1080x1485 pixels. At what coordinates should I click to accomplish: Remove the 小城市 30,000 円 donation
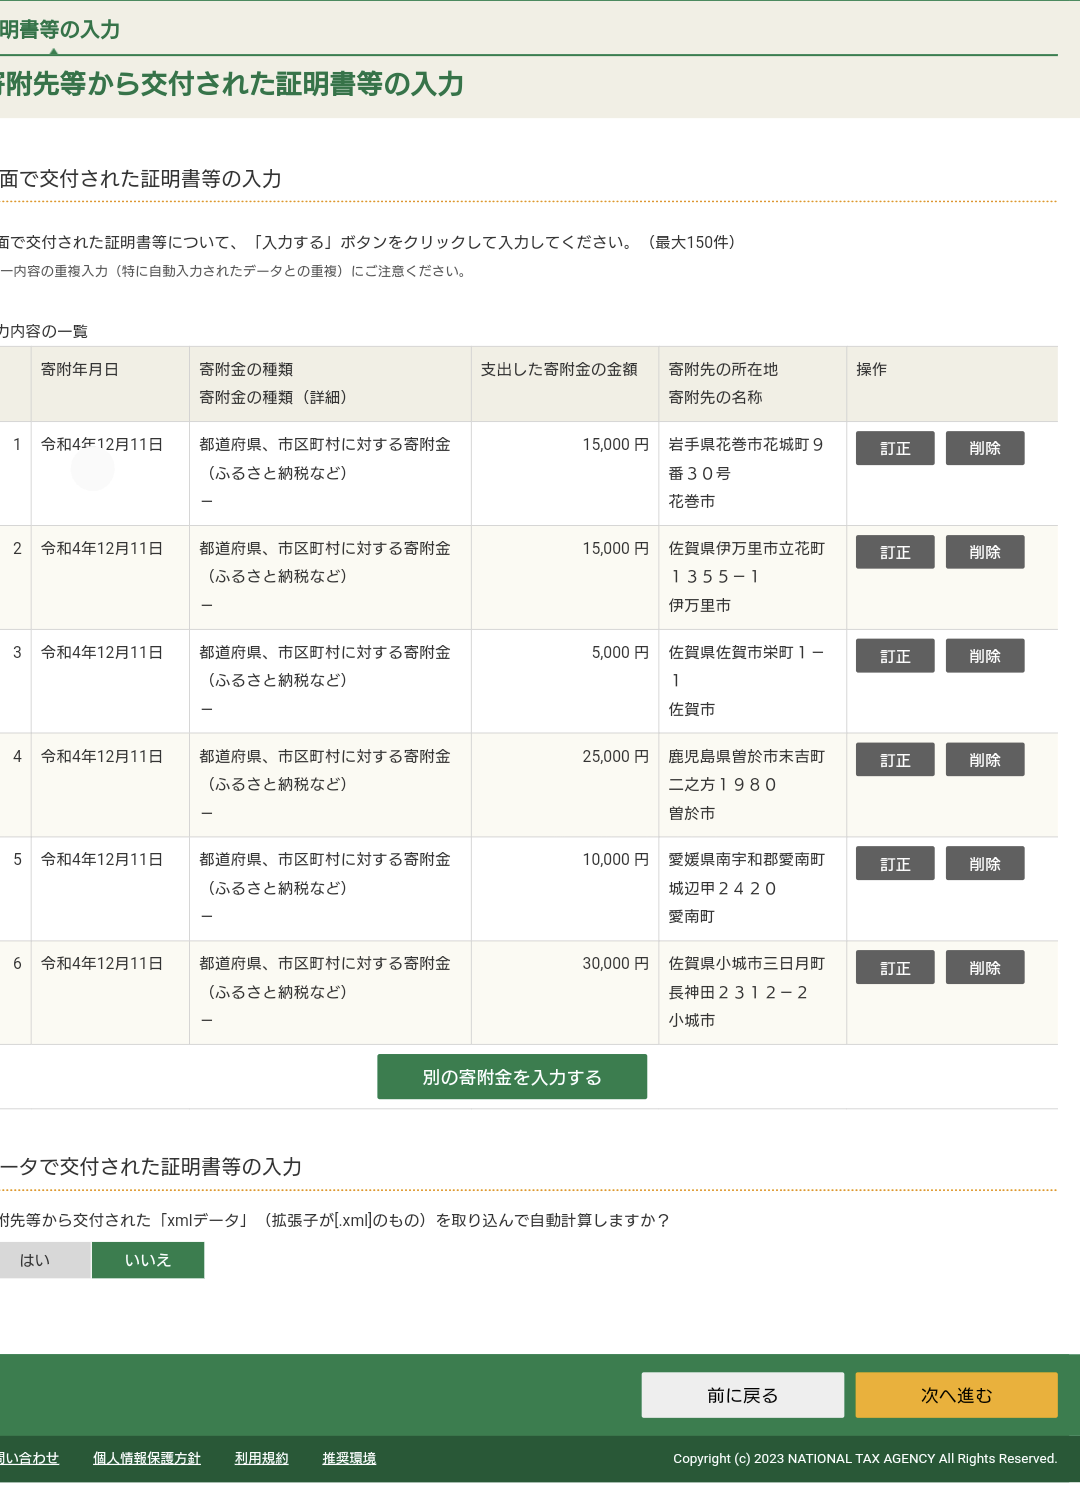984,968
